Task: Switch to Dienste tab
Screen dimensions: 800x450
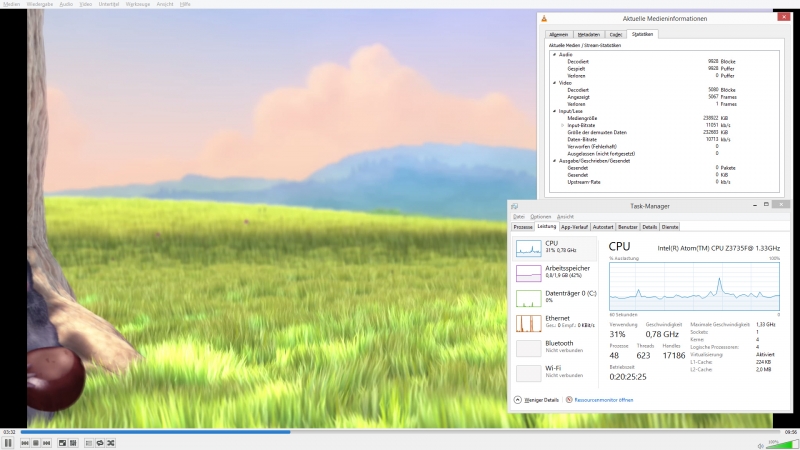Action: coord(670,227)
